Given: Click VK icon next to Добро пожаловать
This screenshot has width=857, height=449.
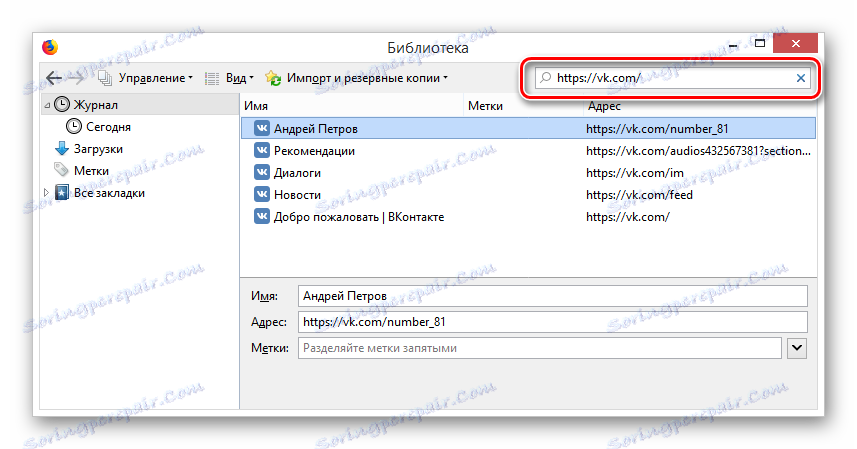Looking at the screenshot, I should tap(262, 216).
